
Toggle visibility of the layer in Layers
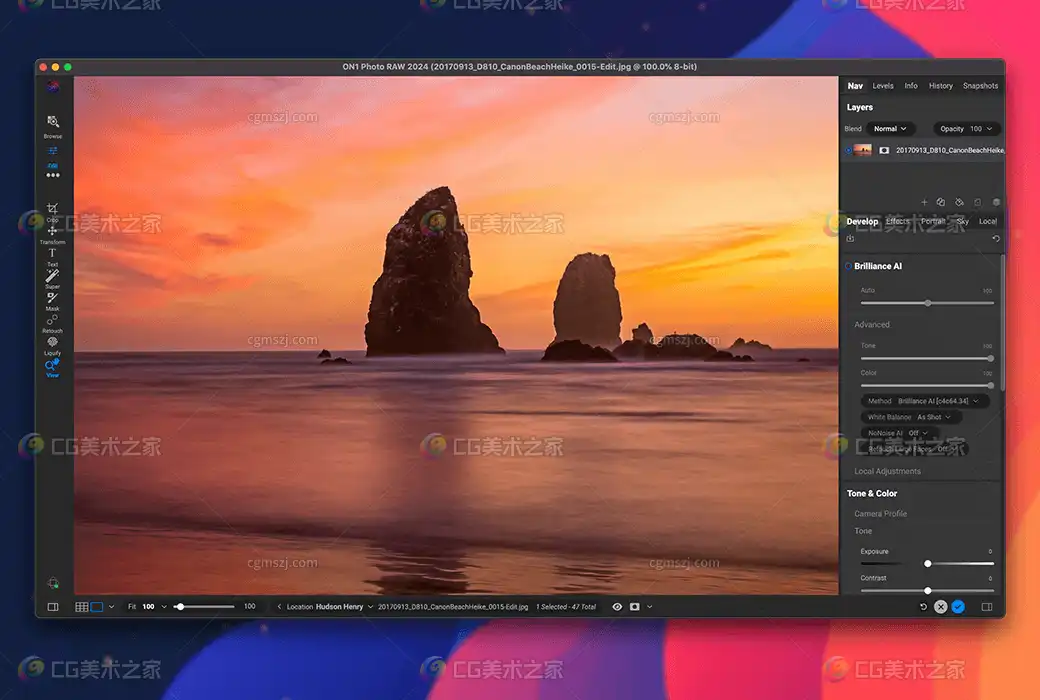point(848,150)
